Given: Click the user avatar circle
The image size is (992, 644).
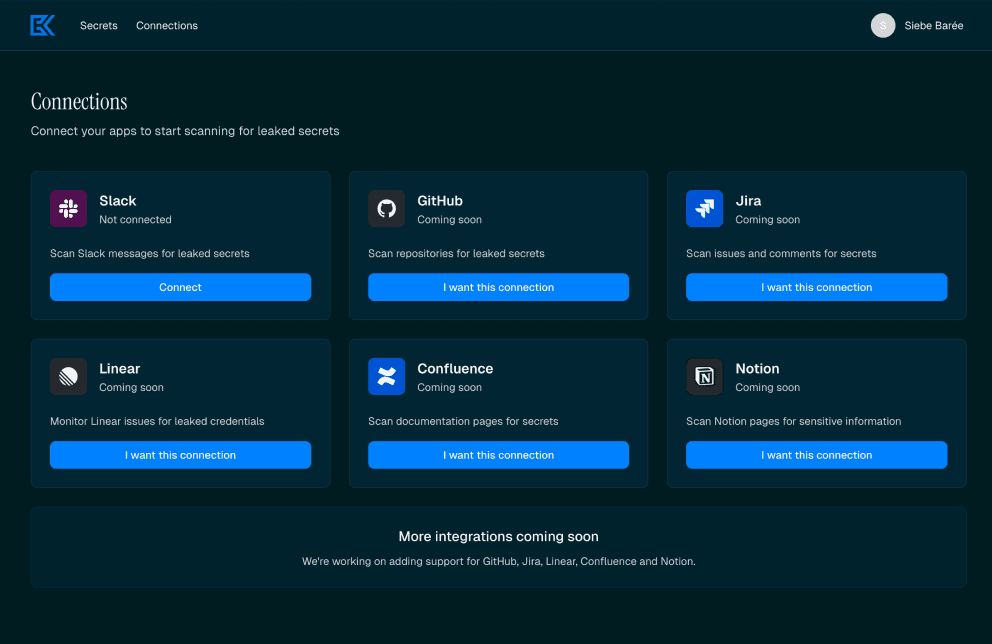Looking at the screenshot, I should click(883, 26).
